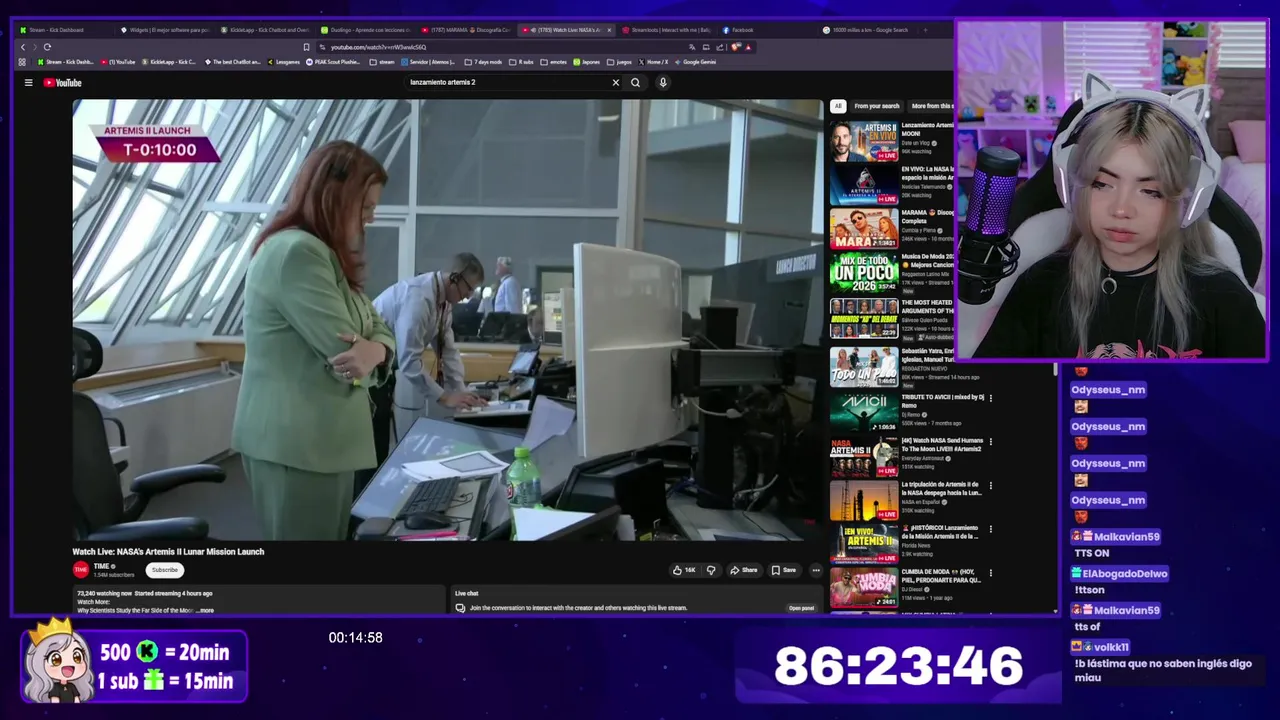Click the volkk11 chat username
1280x720 pixels.
tap(1111, 647)
